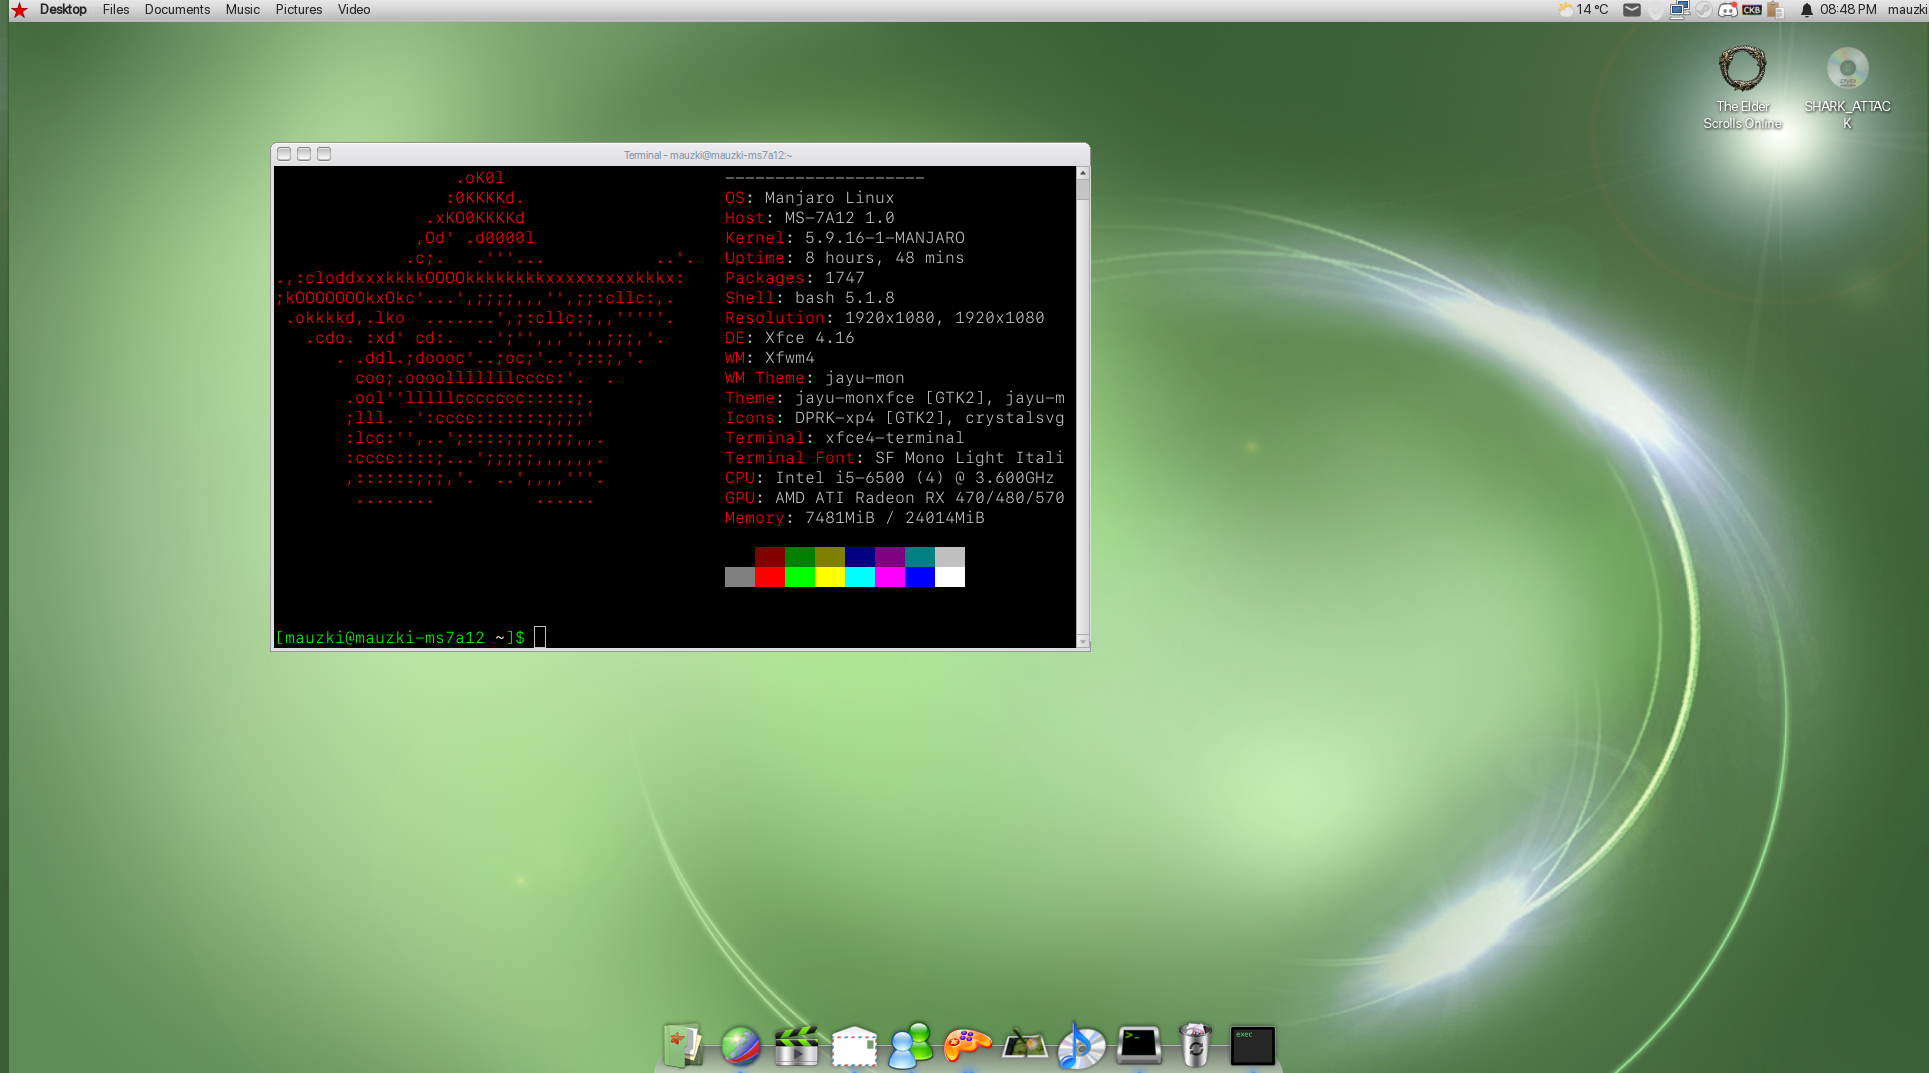This screenshot has width=1929, height=1073.
Task: Open the Steam tray icon
Action: [x=1703, y=10]
